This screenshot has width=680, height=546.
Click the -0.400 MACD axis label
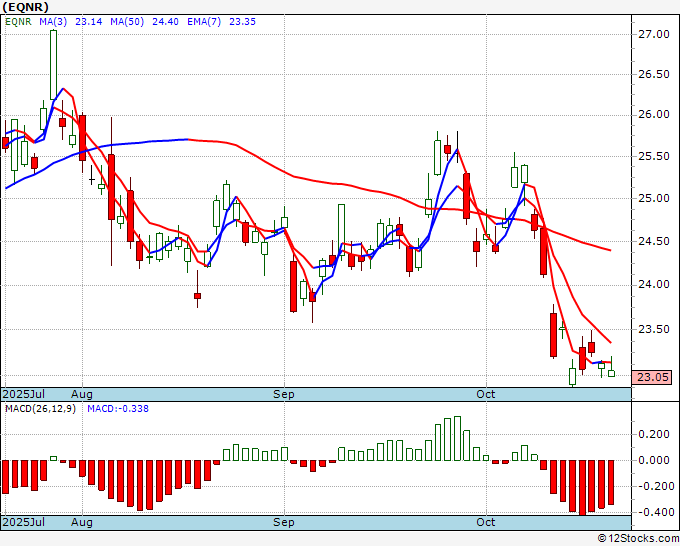pos(652,512)
